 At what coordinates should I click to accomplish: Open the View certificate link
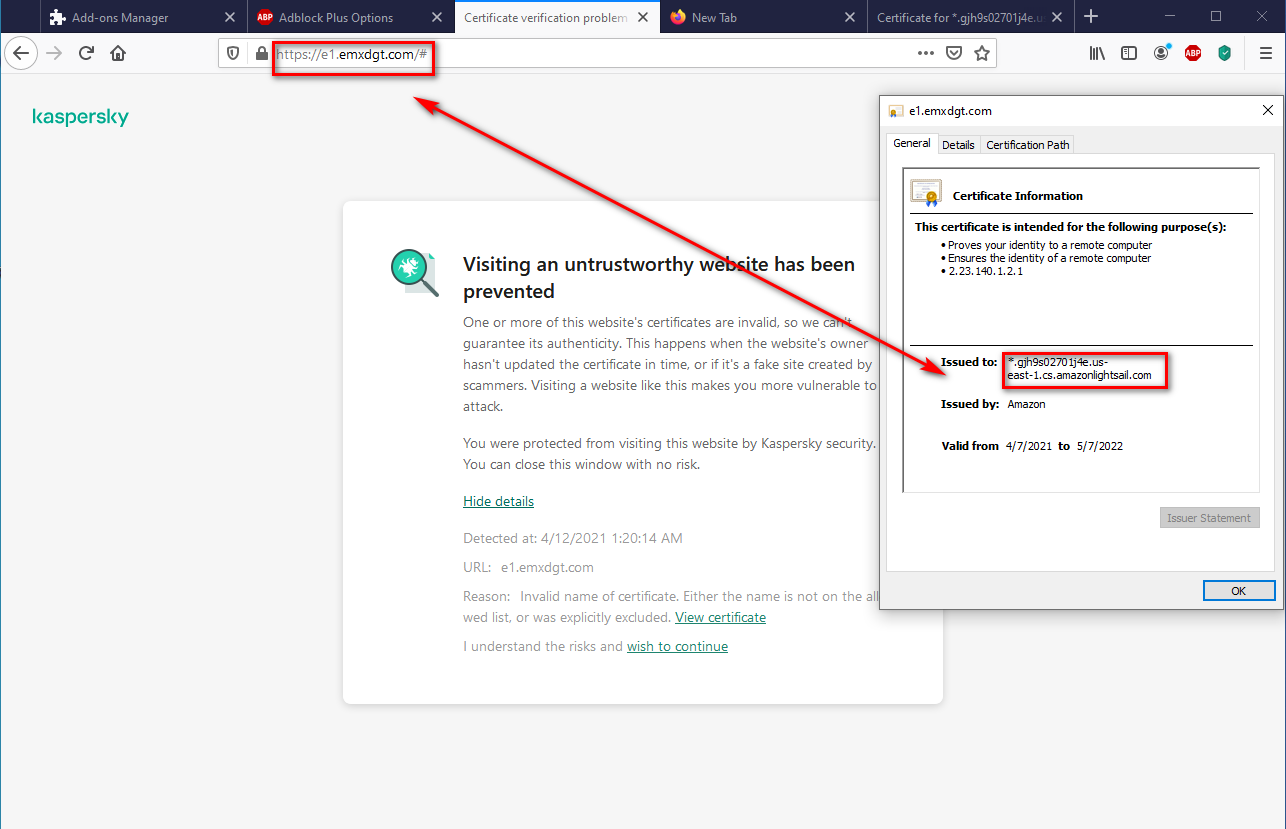720,617
